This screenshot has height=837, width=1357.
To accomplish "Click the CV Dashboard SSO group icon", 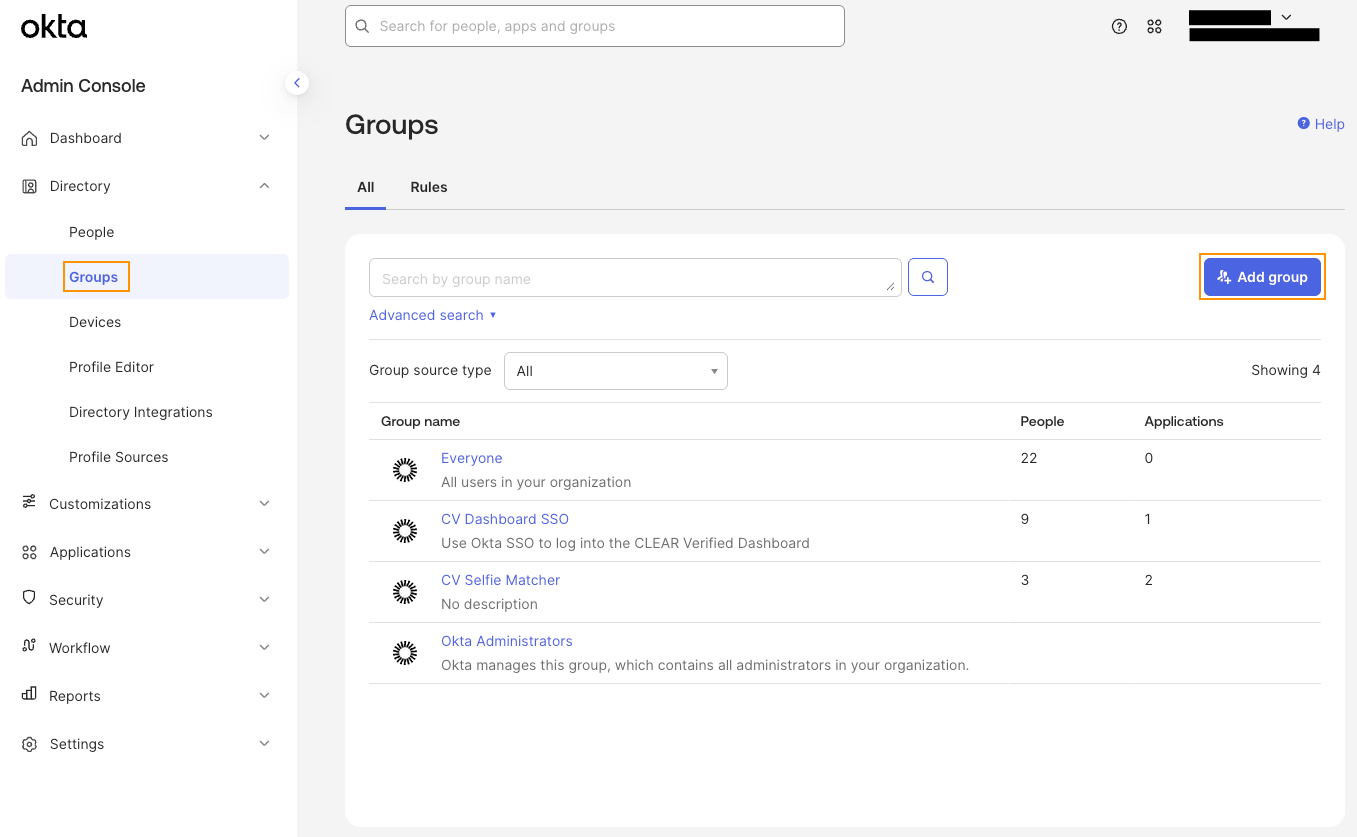I will pos(405,531).
